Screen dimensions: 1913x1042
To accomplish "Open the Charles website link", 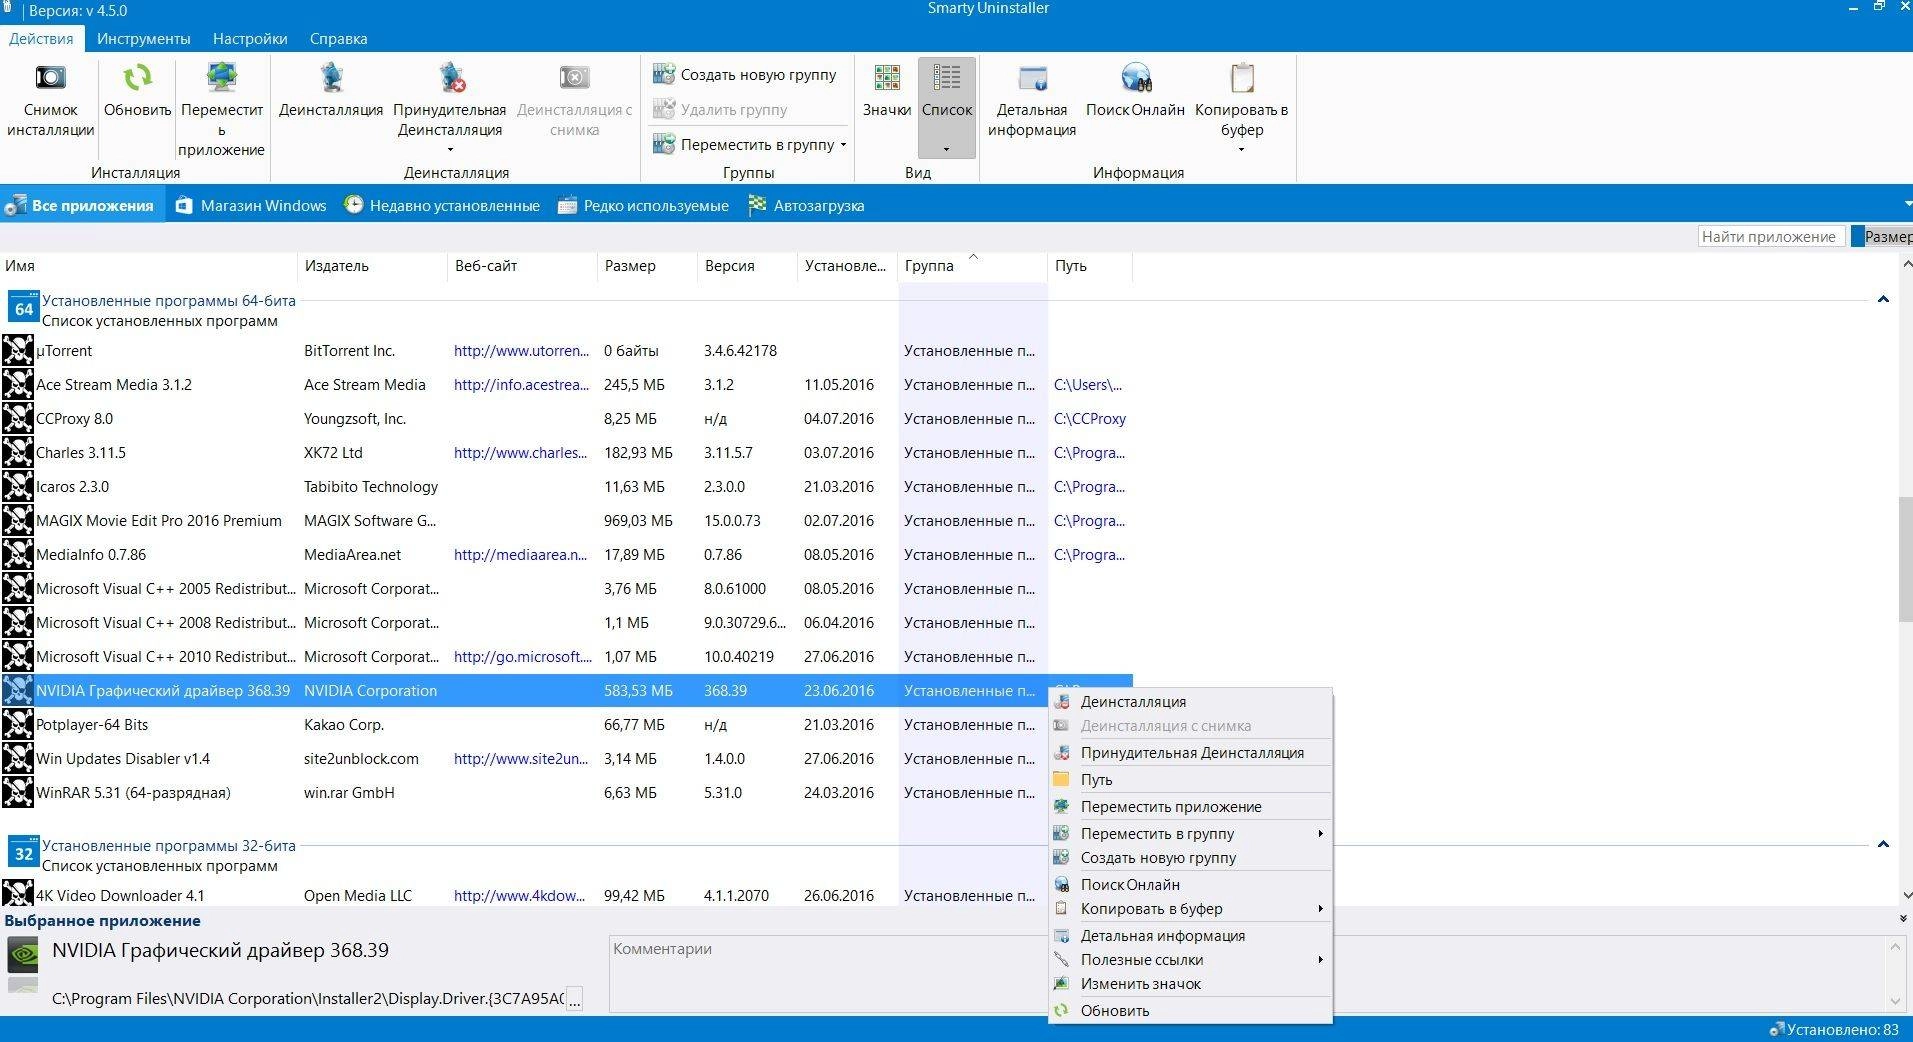I will pos(521,452).
